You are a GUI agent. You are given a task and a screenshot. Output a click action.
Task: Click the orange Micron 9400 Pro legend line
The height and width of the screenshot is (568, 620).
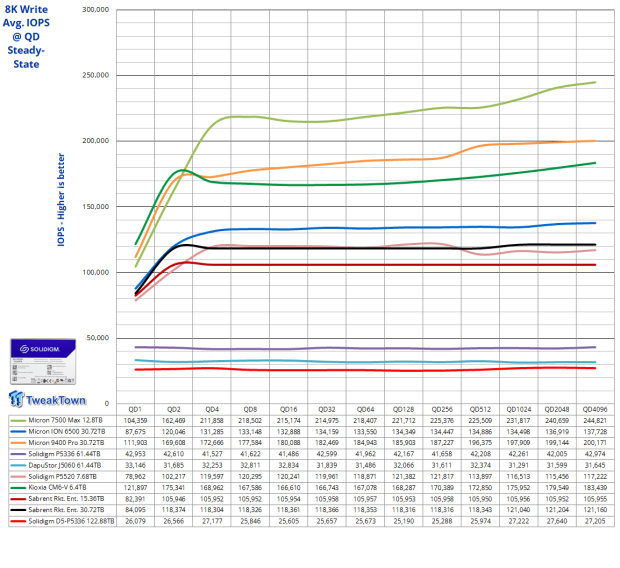click(19, 443)
